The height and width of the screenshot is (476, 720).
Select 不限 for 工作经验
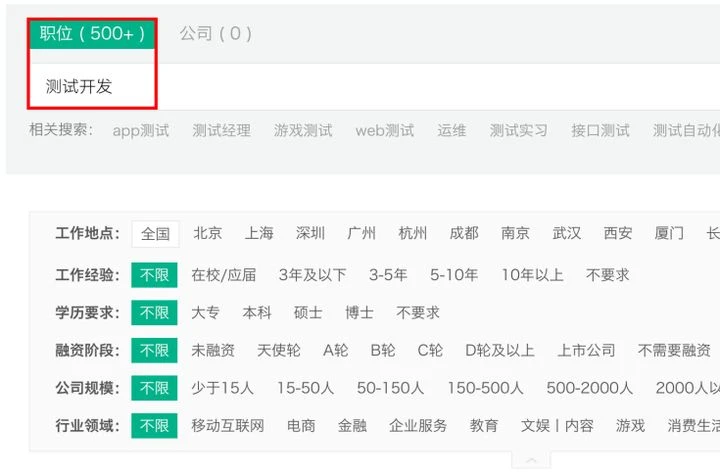click(x=155, y=275)
